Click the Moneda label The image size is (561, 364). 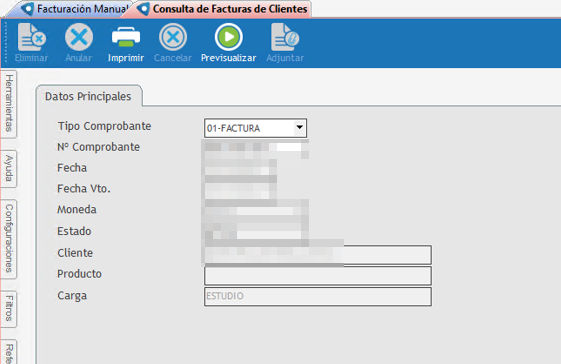[x=77, y=209]
